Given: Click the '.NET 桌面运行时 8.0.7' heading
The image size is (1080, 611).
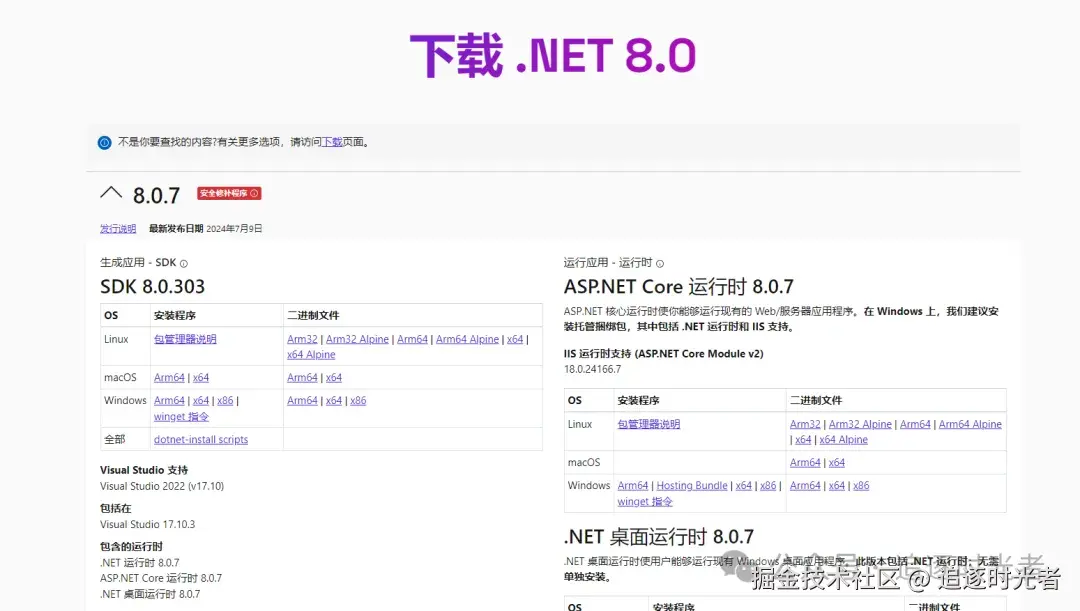Looking at the screenshot, I should click(658, 537).
